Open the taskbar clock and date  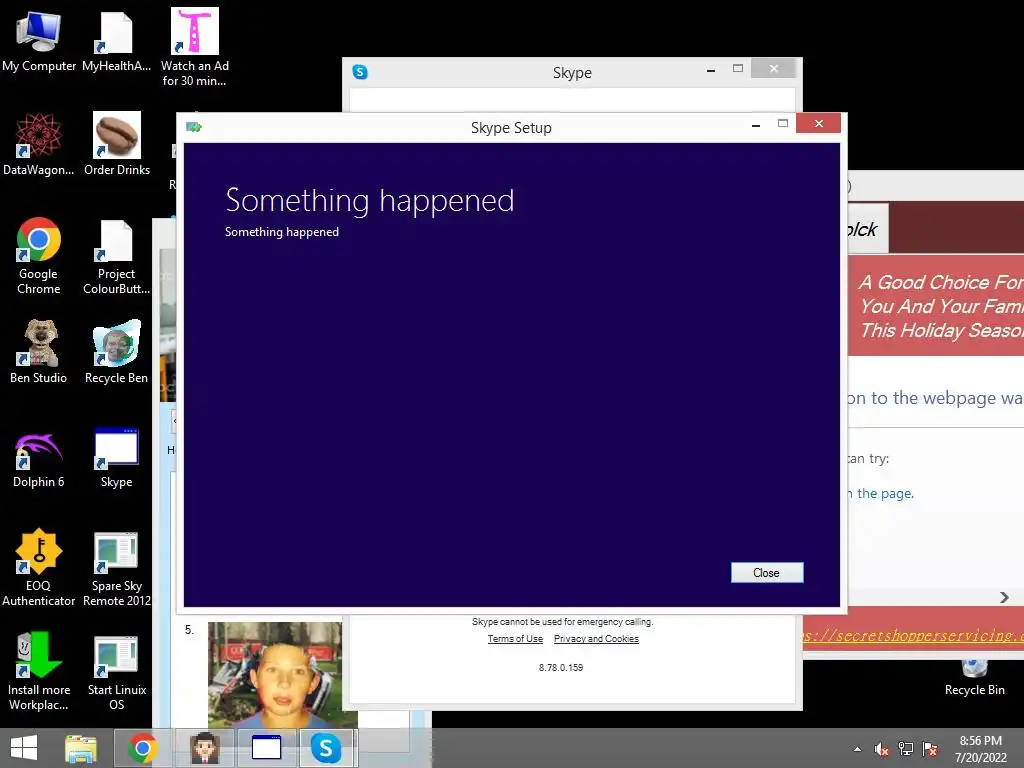(x=980, y=749)
